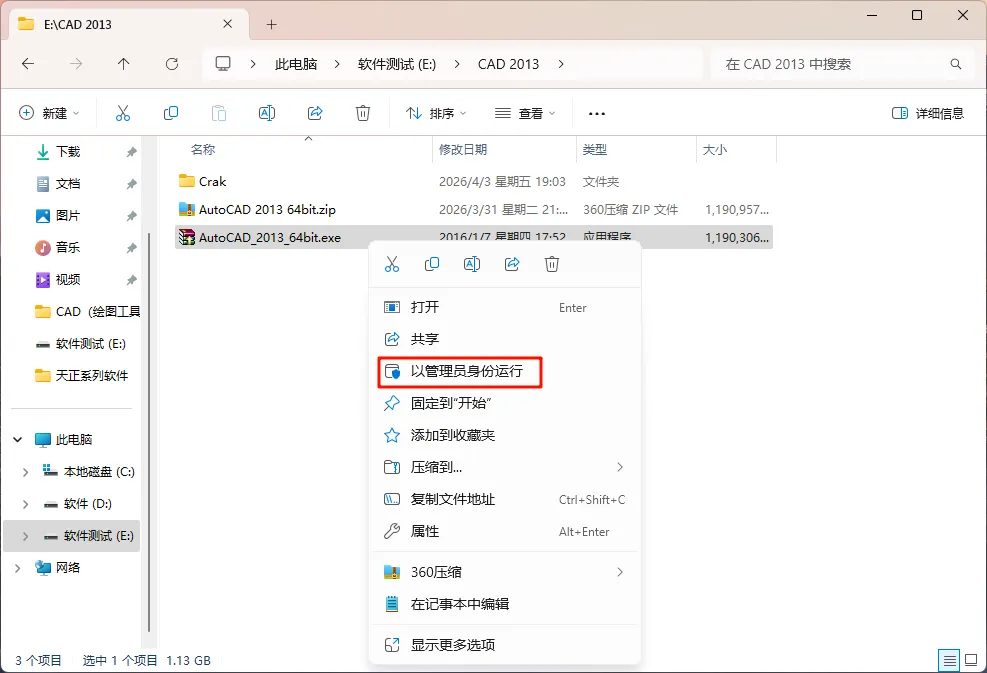The height and width of the screenshot is (673, 987).
Task: Click the Rename icon in the toolbar
Action: [x=267, y=113]
